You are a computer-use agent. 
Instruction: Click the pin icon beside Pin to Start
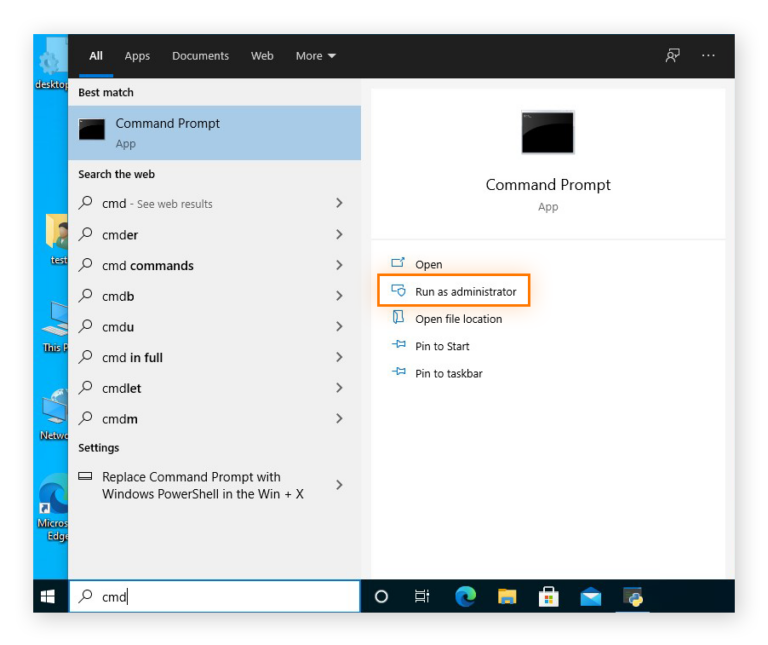tap(399, 344)
